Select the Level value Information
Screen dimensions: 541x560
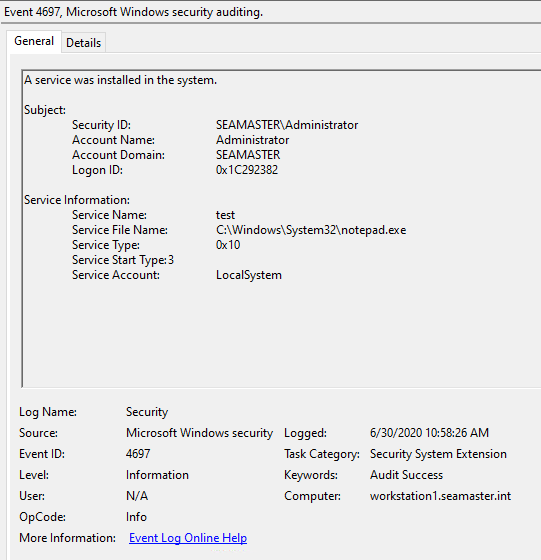157,475
